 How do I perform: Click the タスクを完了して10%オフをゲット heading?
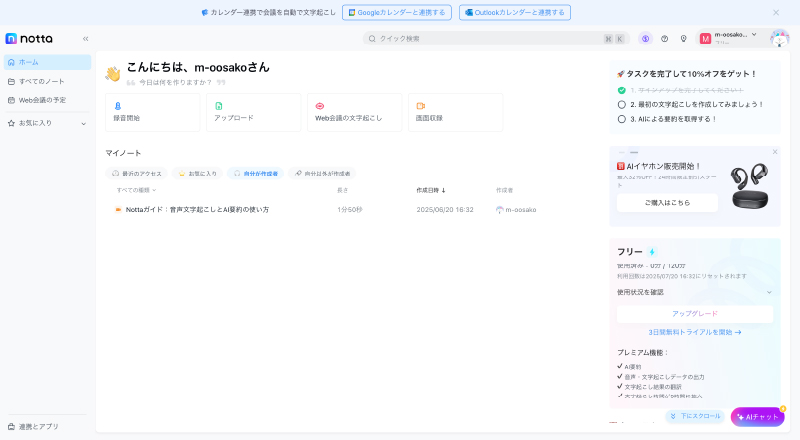click(686, 74)
